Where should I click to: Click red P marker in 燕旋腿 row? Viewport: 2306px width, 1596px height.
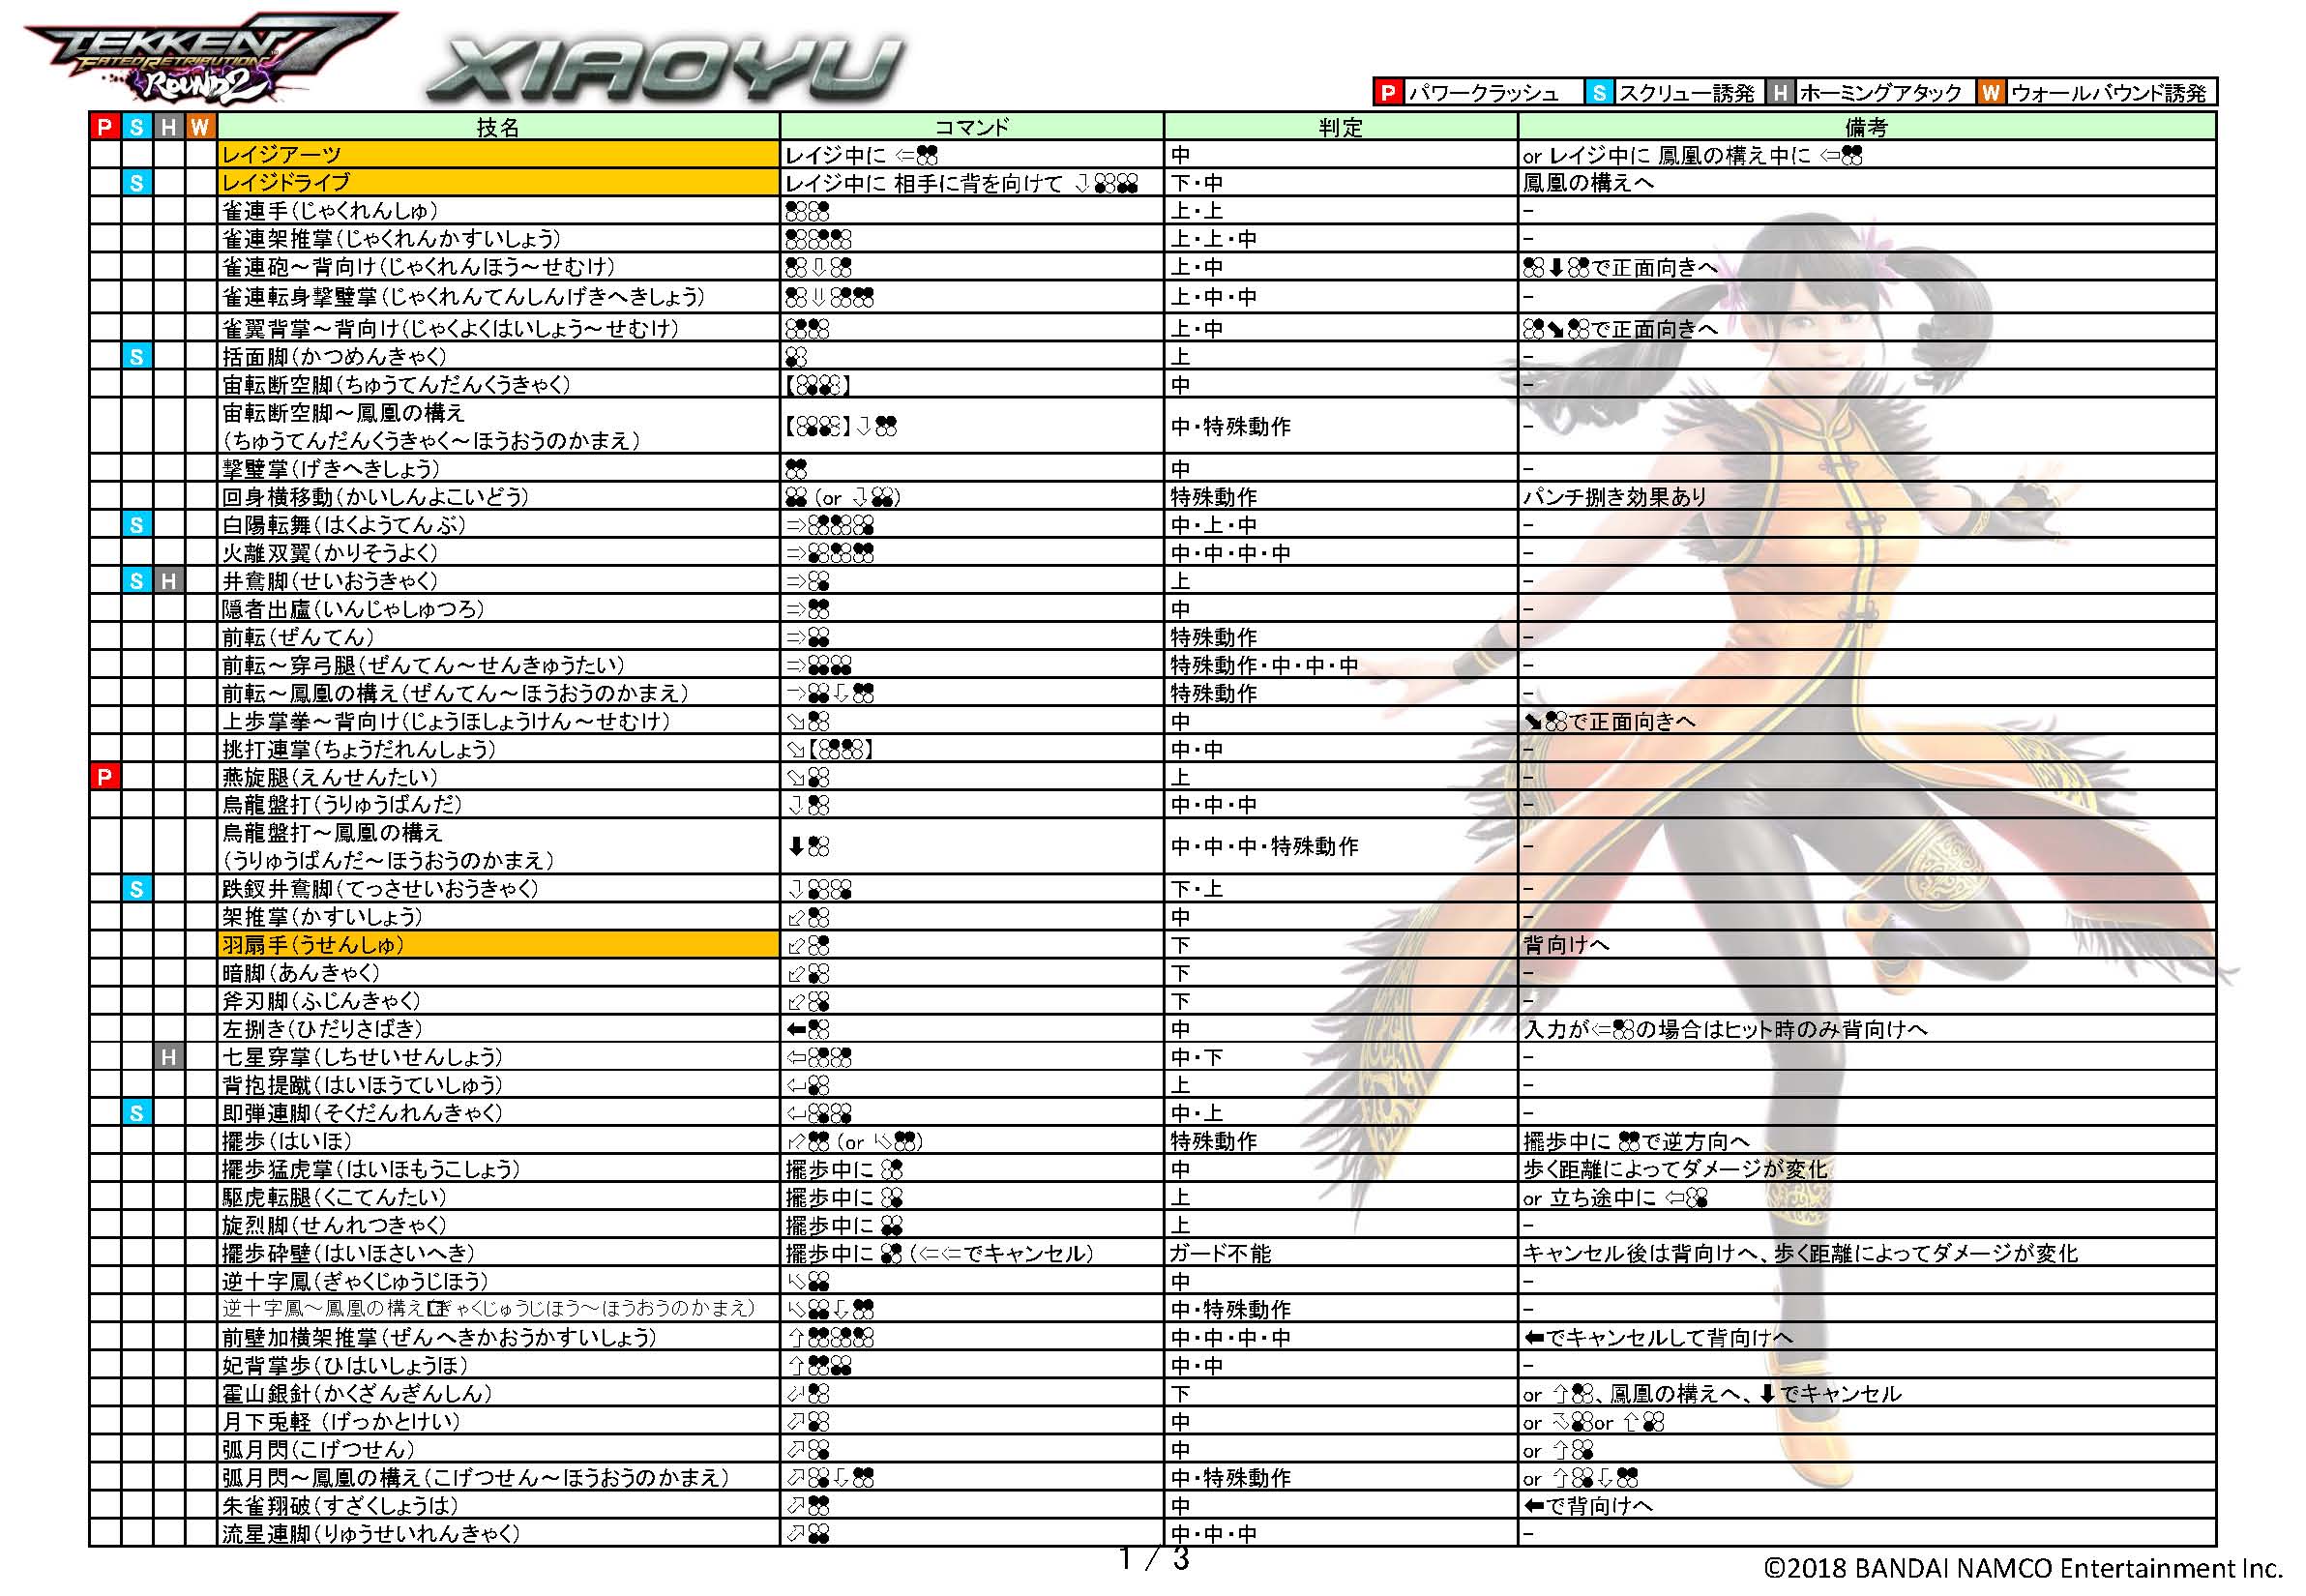tap(105, 777)
